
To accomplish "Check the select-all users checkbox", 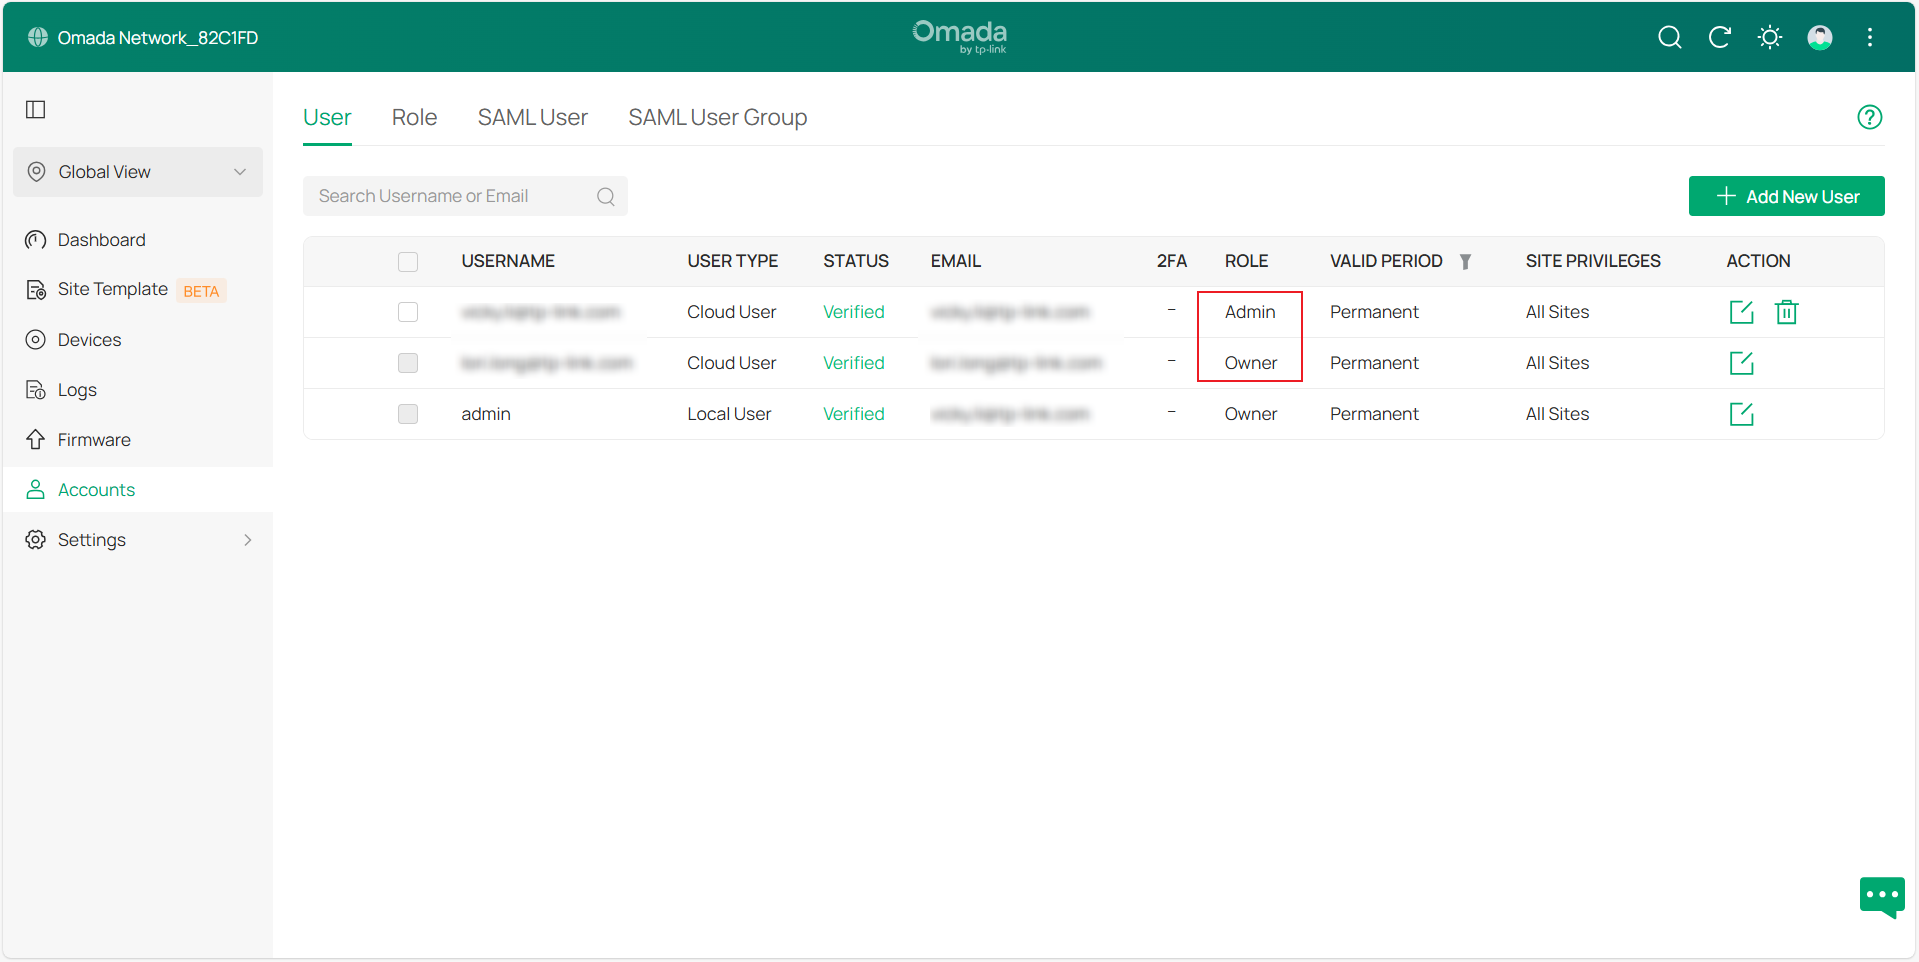I will 408,261.
